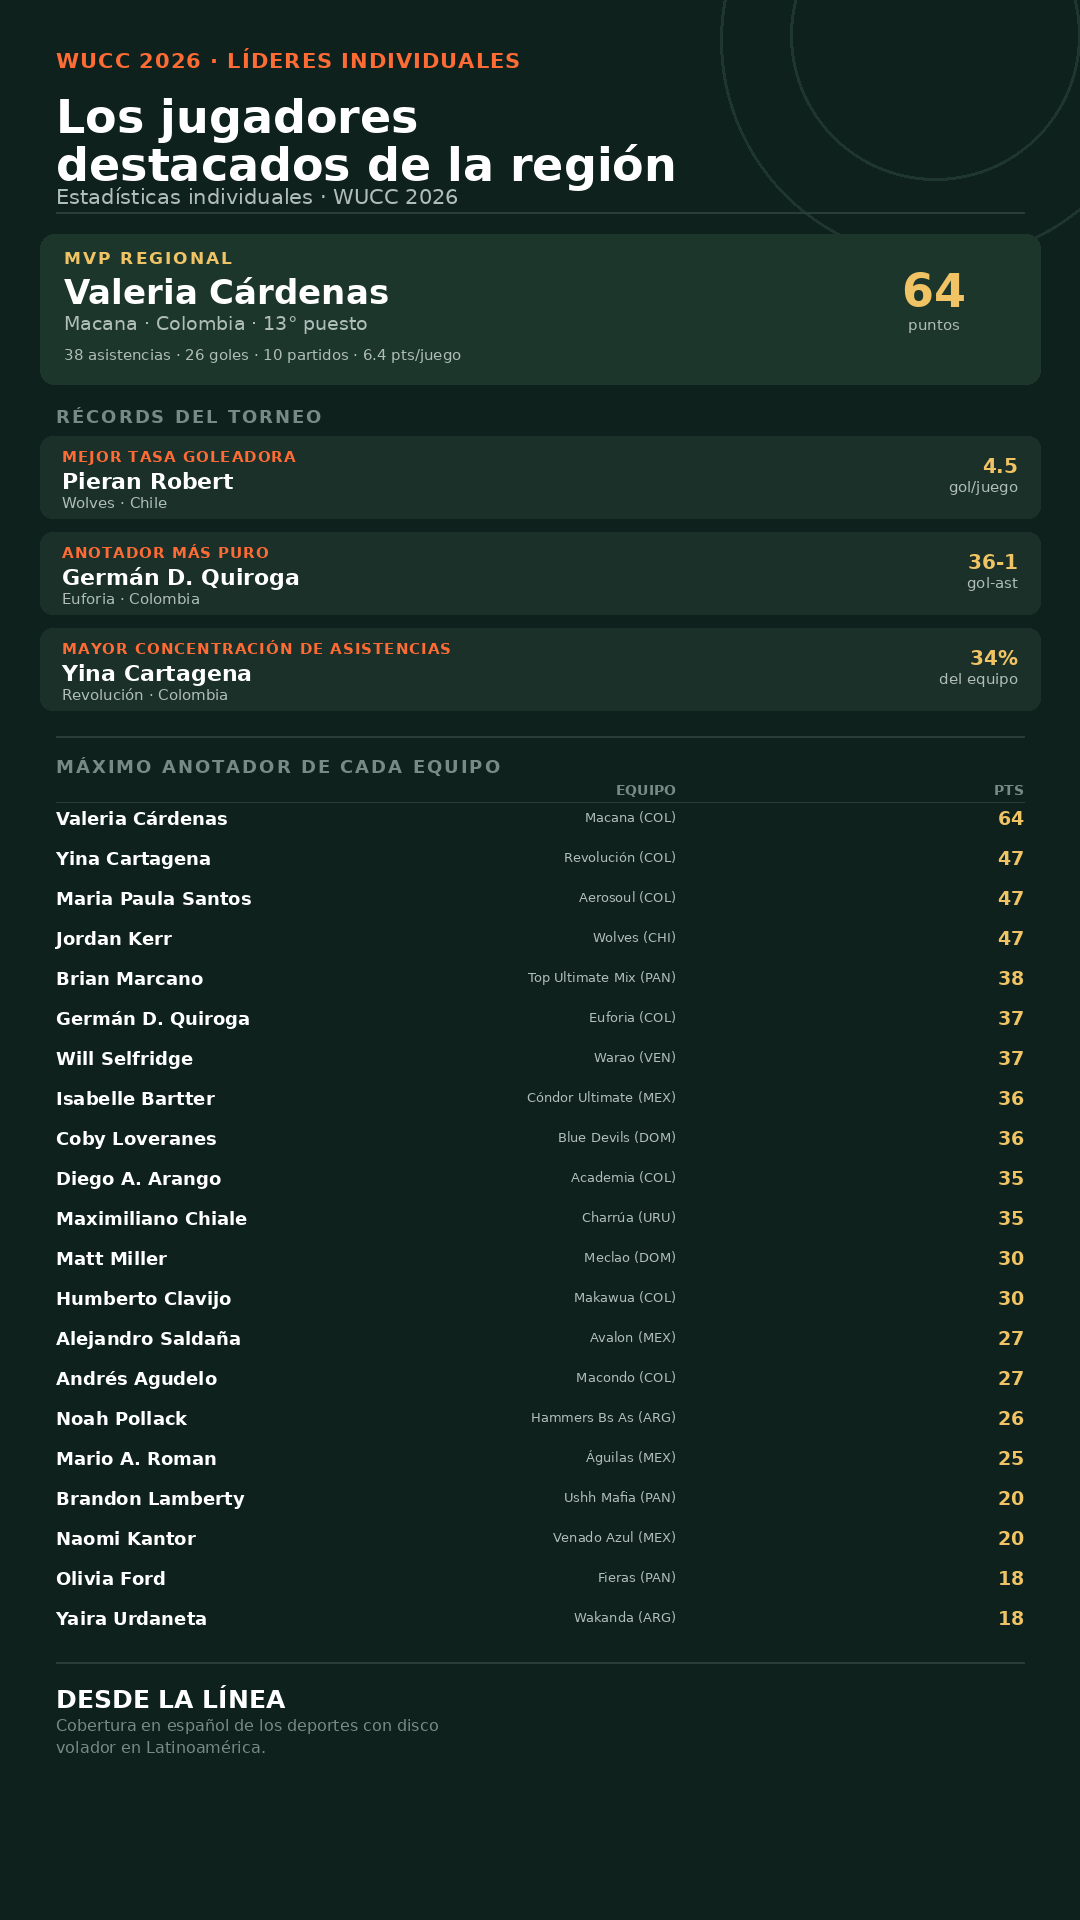Select the Yina Cartagena asistencias record card
The height and width of the screenshot is (1920, 1080).
pyautogui.click(x=540, y=669)
